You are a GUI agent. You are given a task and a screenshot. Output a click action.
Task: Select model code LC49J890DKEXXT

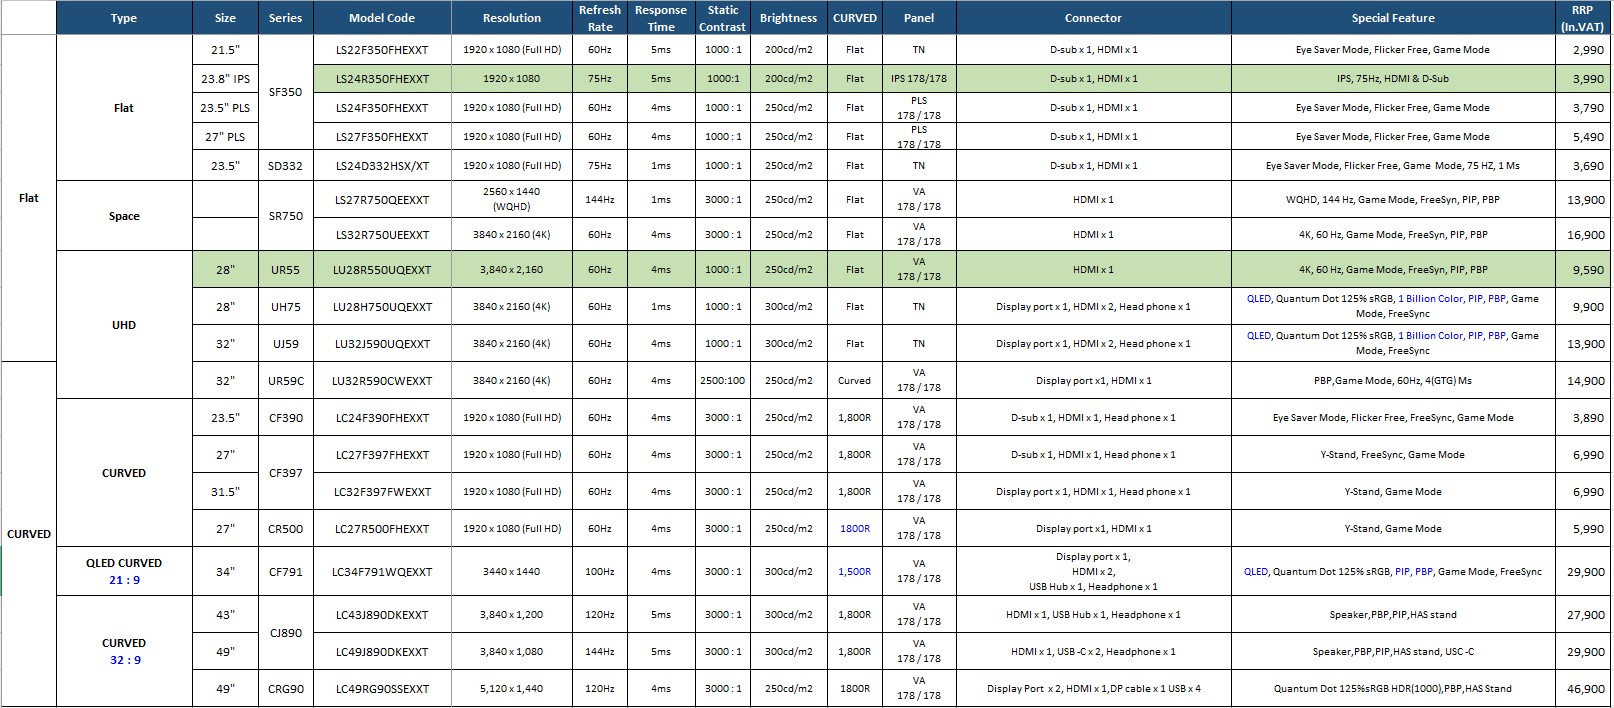pos(382,652)
